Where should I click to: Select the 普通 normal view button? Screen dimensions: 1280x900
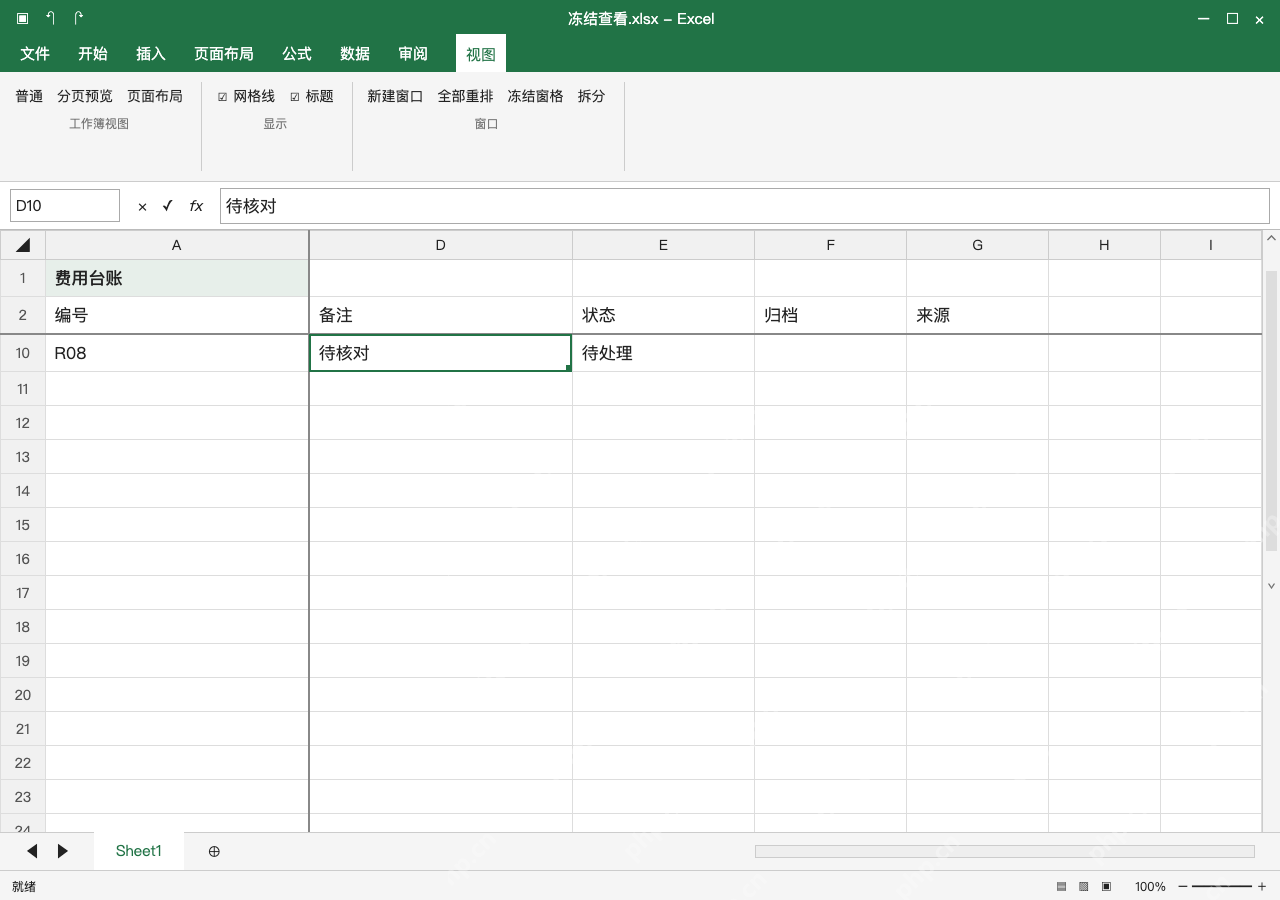click(29, 96)
